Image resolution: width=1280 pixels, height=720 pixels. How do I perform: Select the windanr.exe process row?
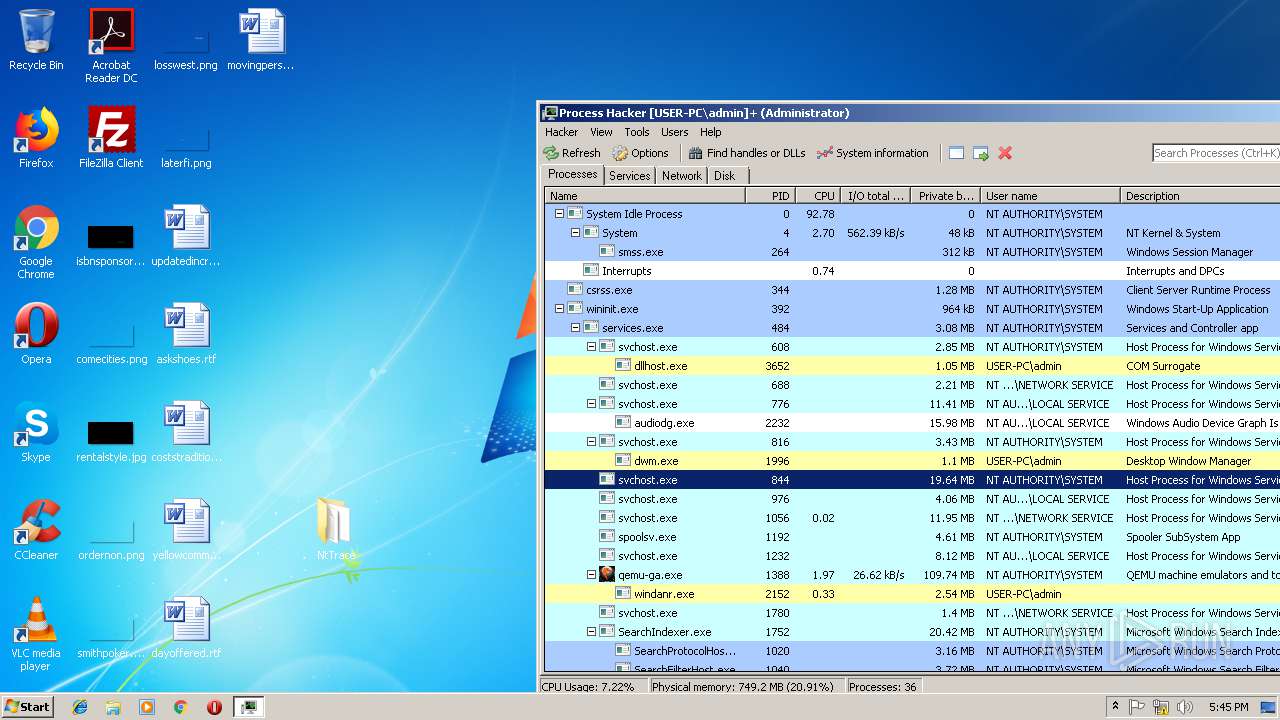click(x=912, y=594)
